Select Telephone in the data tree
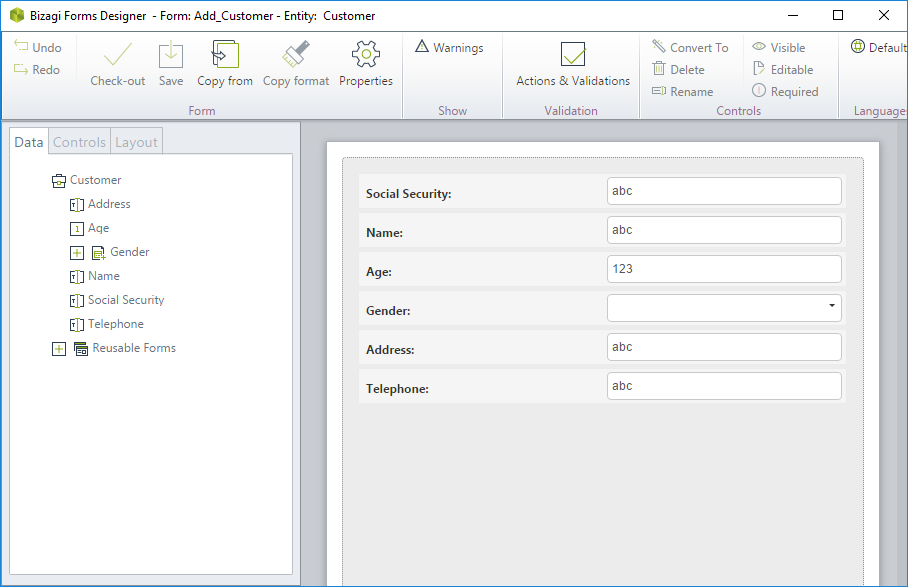 [116, 324]
